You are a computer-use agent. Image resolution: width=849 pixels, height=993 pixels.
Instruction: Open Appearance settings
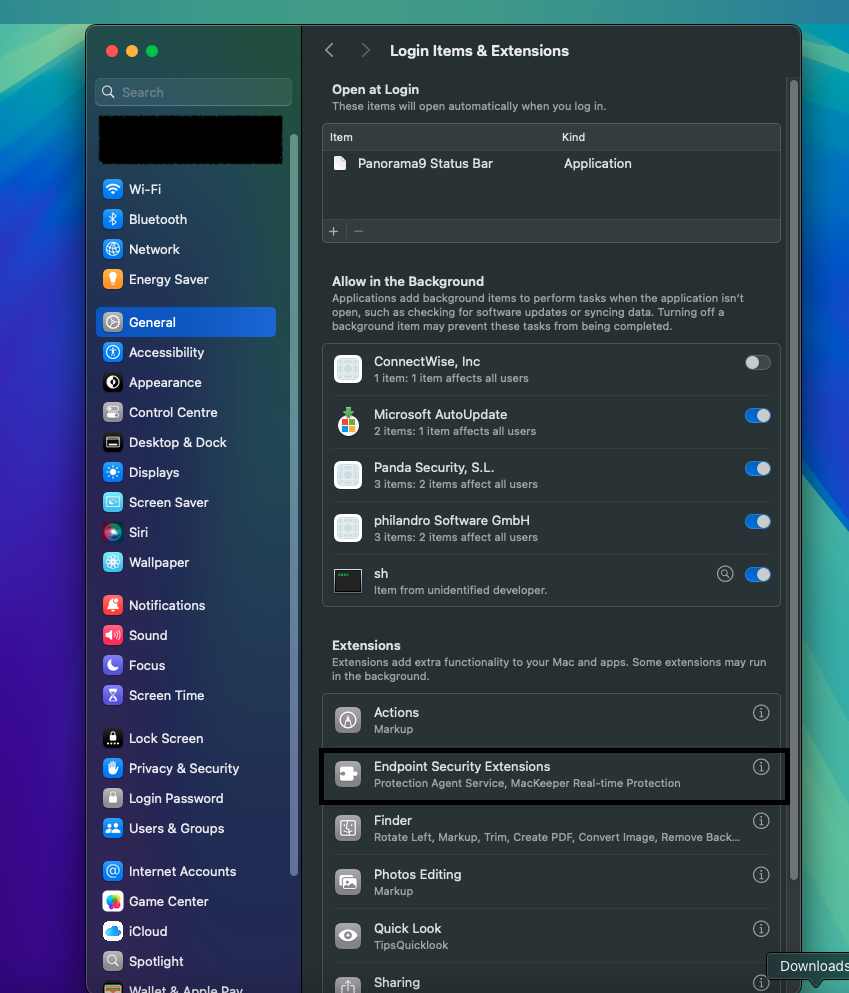[x=186, y=382]
